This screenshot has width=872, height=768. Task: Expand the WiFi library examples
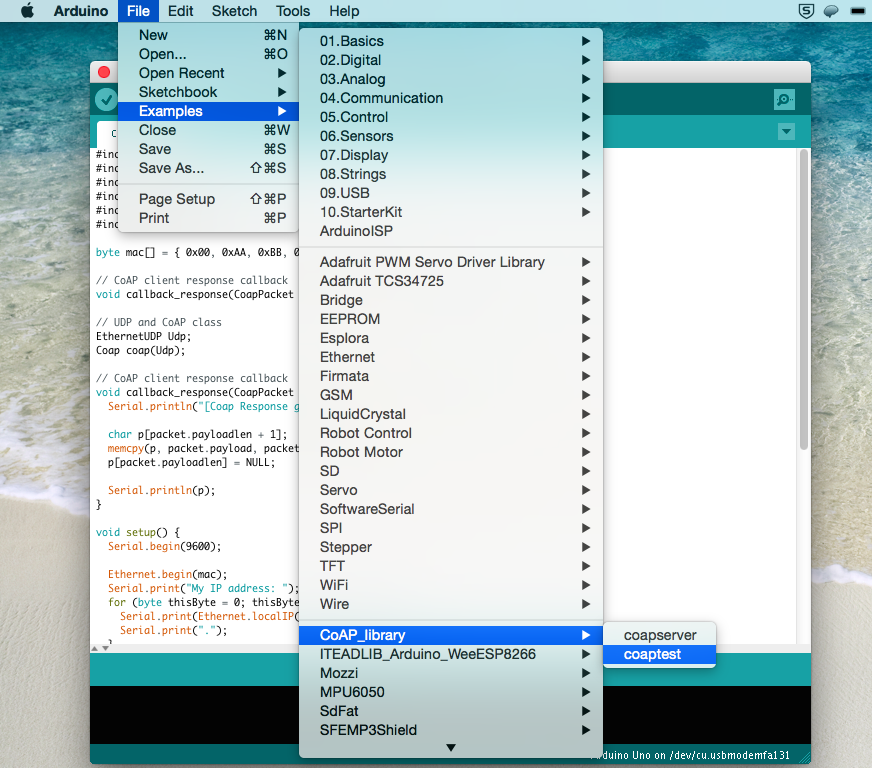click(451, 585)
